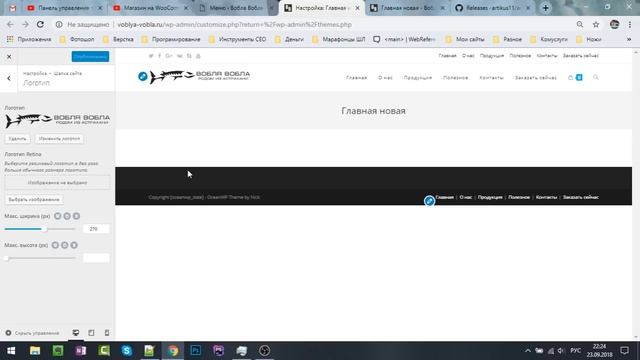
Task: Open Деньги bookmarks folder
Action: [x=290, y=40]
